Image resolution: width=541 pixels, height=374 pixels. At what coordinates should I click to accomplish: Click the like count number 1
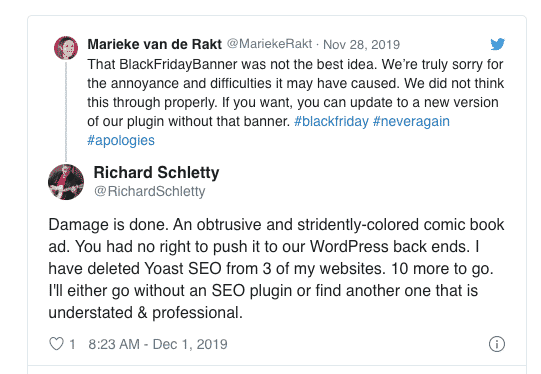pyautogui.click(x=72, y=344)
